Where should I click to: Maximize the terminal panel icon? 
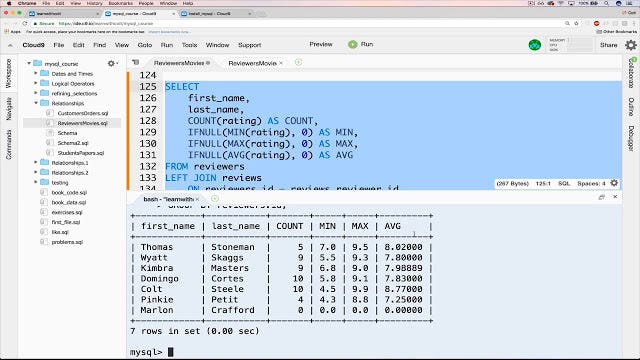tap(601, 197)
